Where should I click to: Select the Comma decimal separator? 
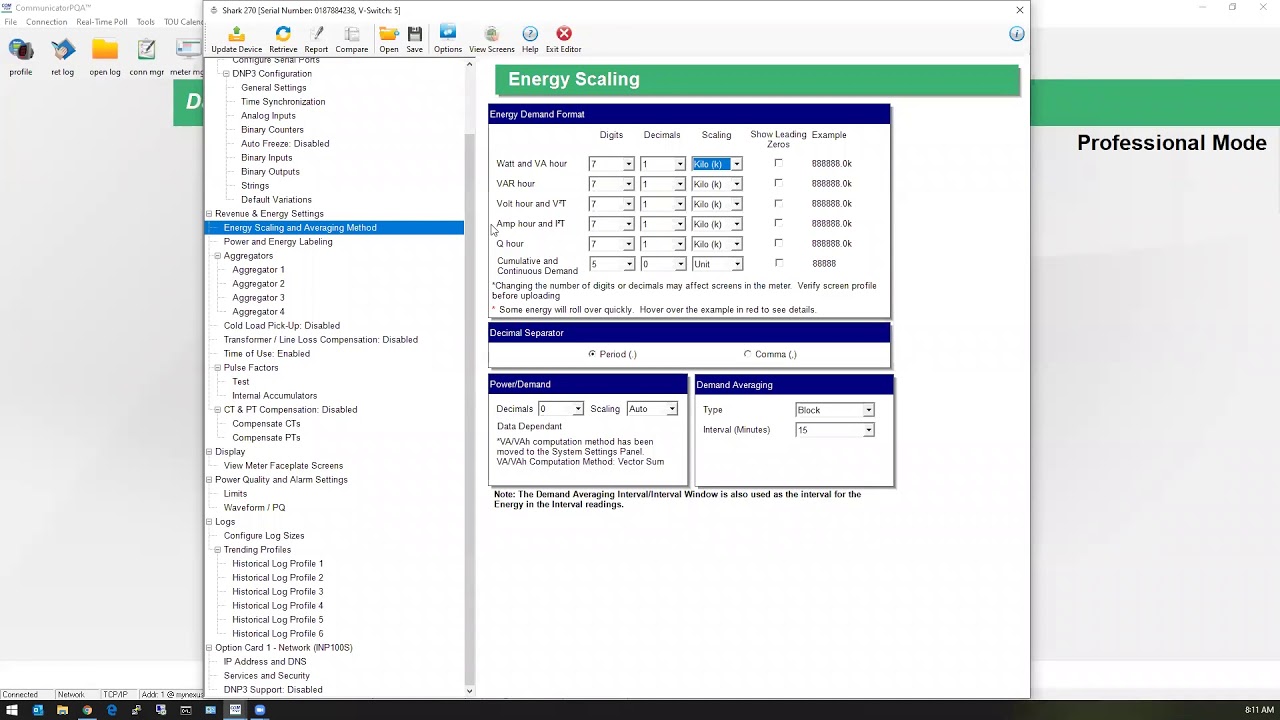coord(747,354)
